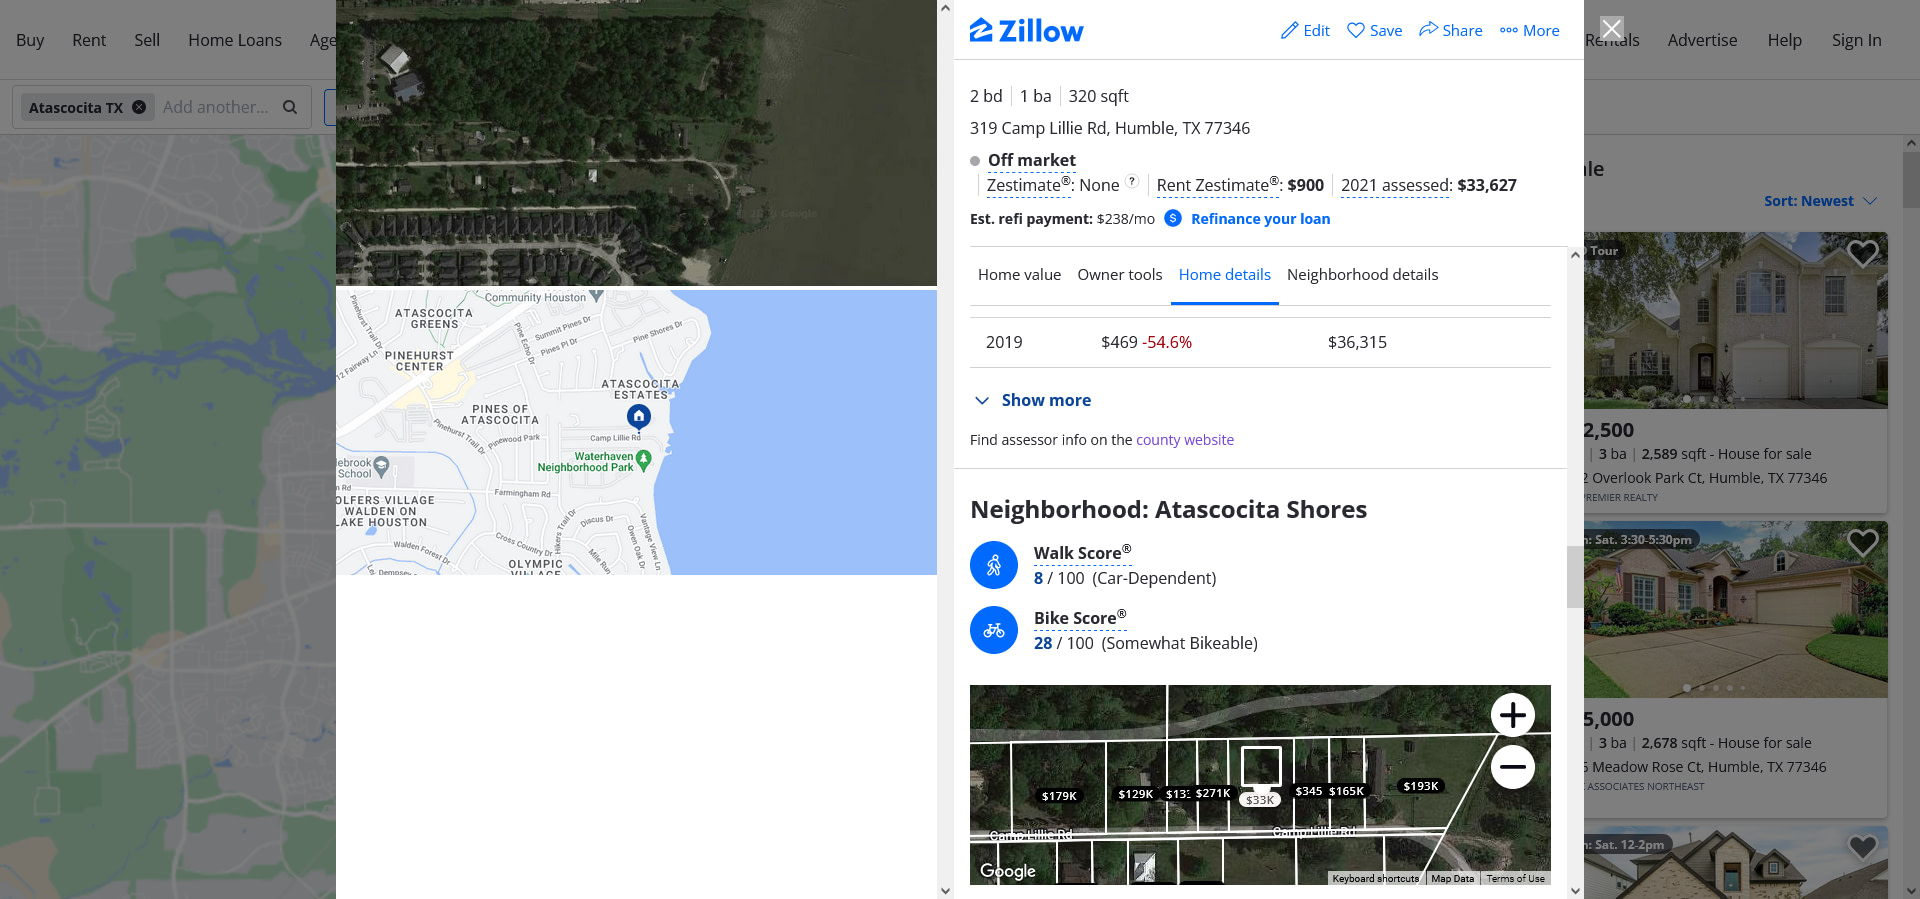Open the county website link
Image resolution: width=1920 pixels, height=899 pixels.
(x=1185, y=440)
